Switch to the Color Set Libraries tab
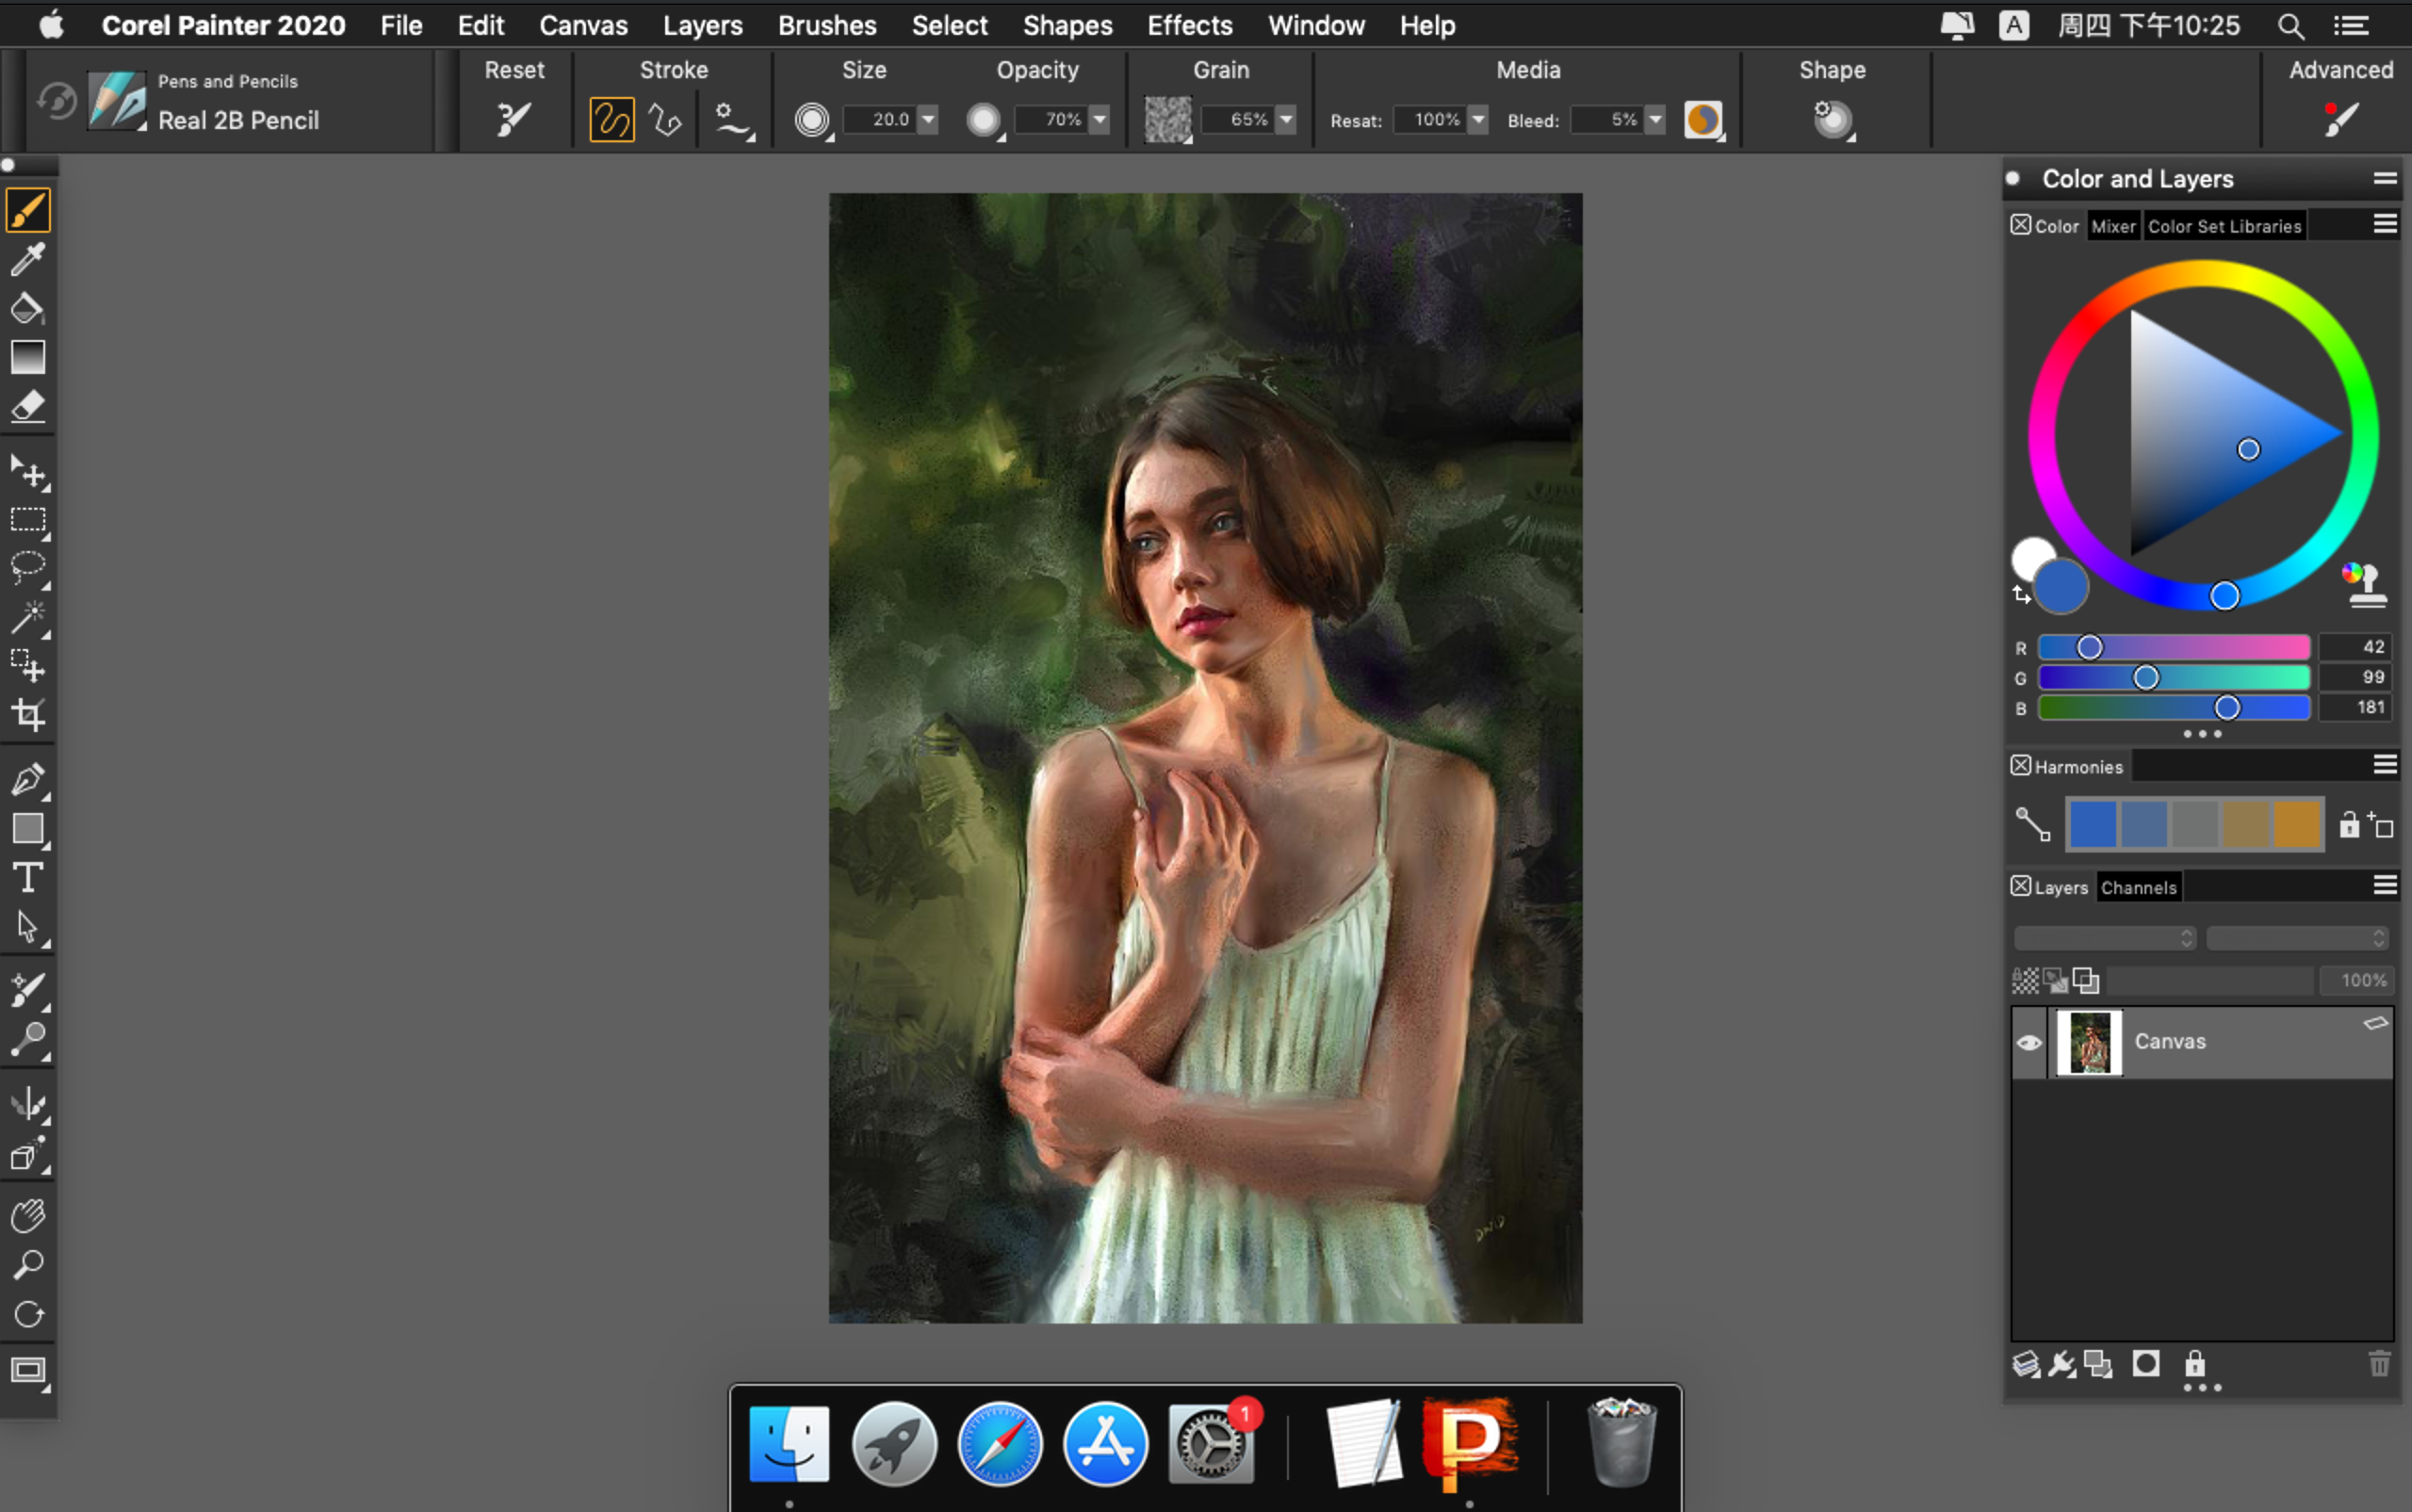Image resolution: width=2412 pixels, height=1512 pixels. coord(2224,226)
